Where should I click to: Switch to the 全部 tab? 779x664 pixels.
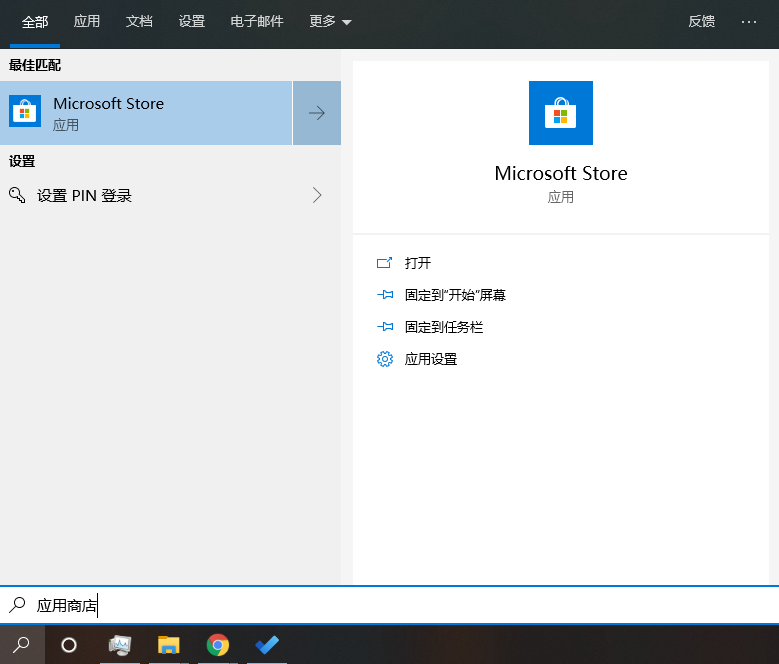click(35, 22)
